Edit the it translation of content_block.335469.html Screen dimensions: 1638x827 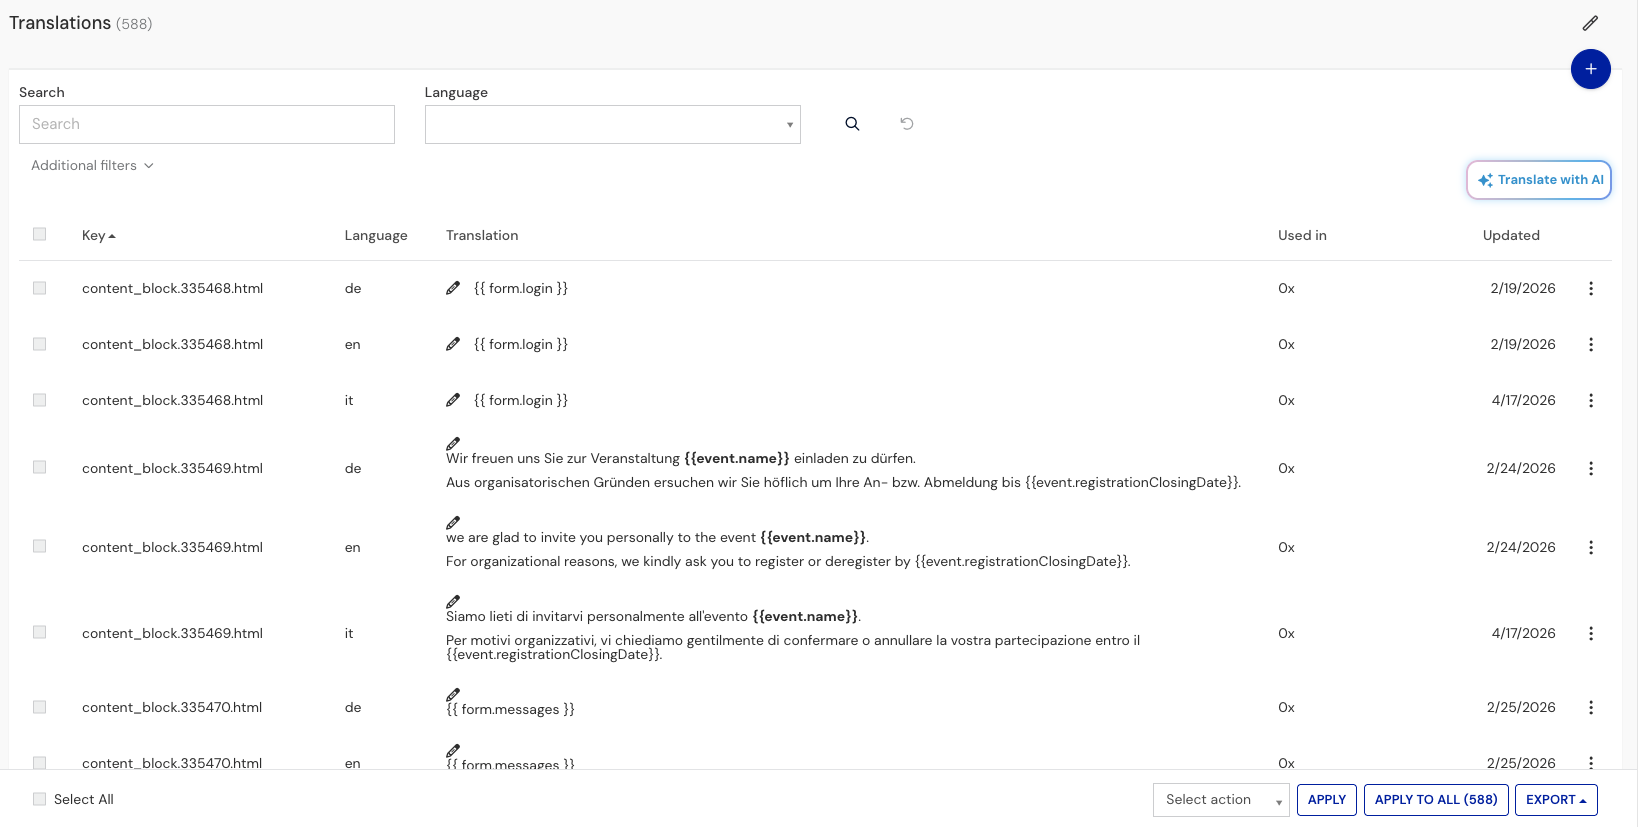(x=453, y=602)
